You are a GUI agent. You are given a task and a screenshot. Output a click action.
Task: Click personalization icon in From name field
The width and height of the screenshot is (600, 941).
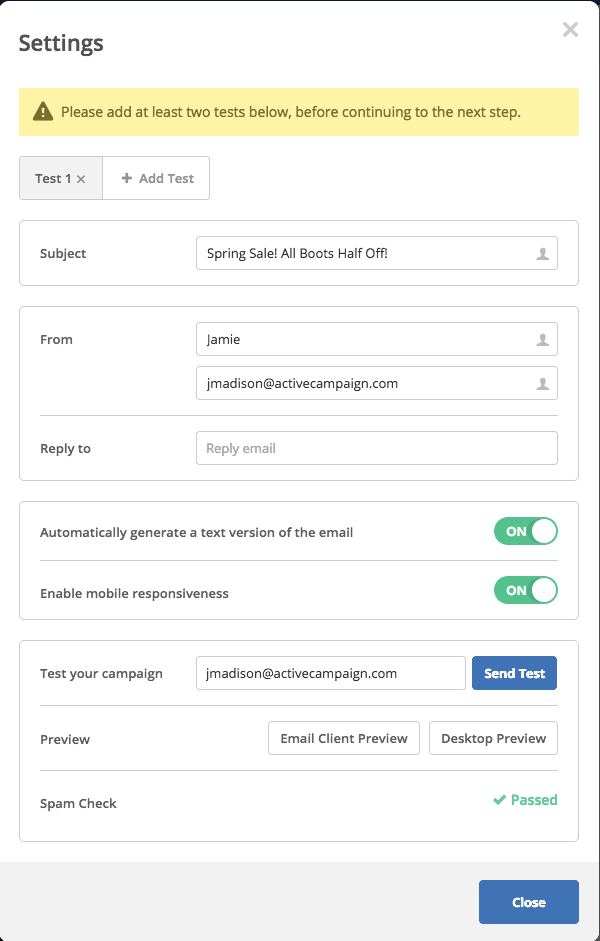coord(542,340)
